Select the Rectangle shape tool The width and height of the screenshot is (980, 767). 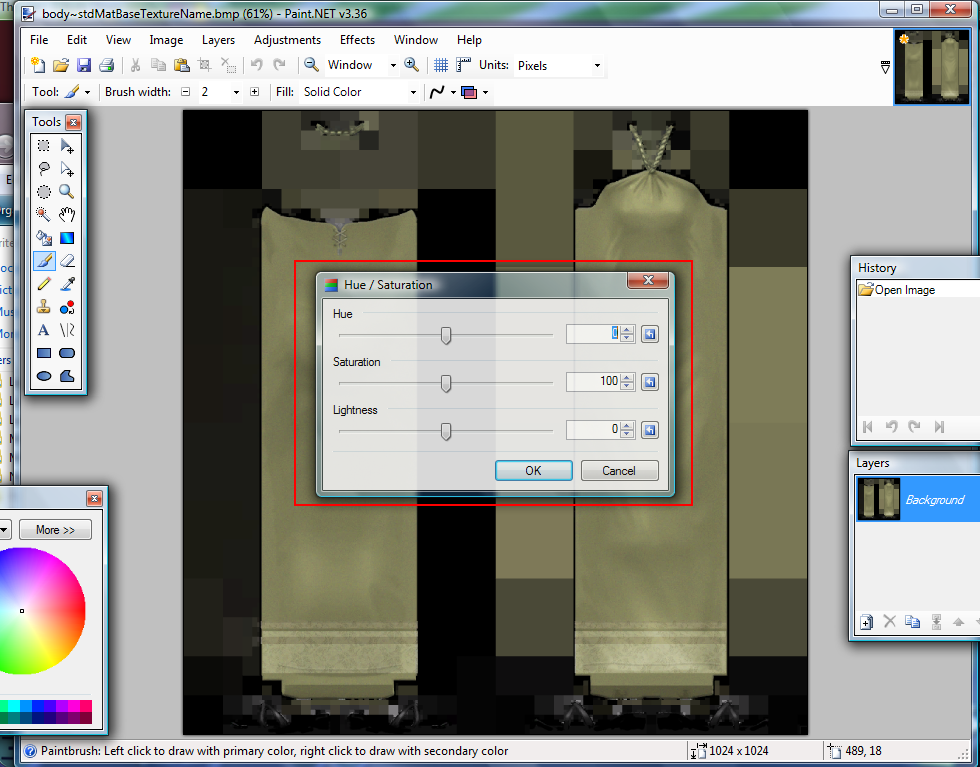[44, 353]
